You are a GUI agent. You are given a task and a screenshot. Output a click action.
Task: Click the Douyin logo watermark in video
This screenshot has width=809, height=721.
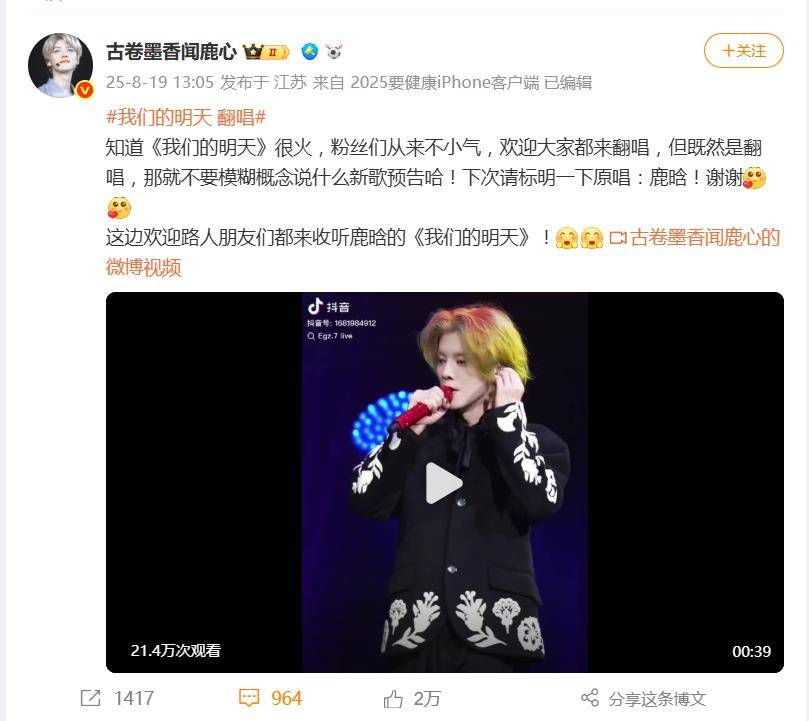pyautogui.click(x=329, y=307)
